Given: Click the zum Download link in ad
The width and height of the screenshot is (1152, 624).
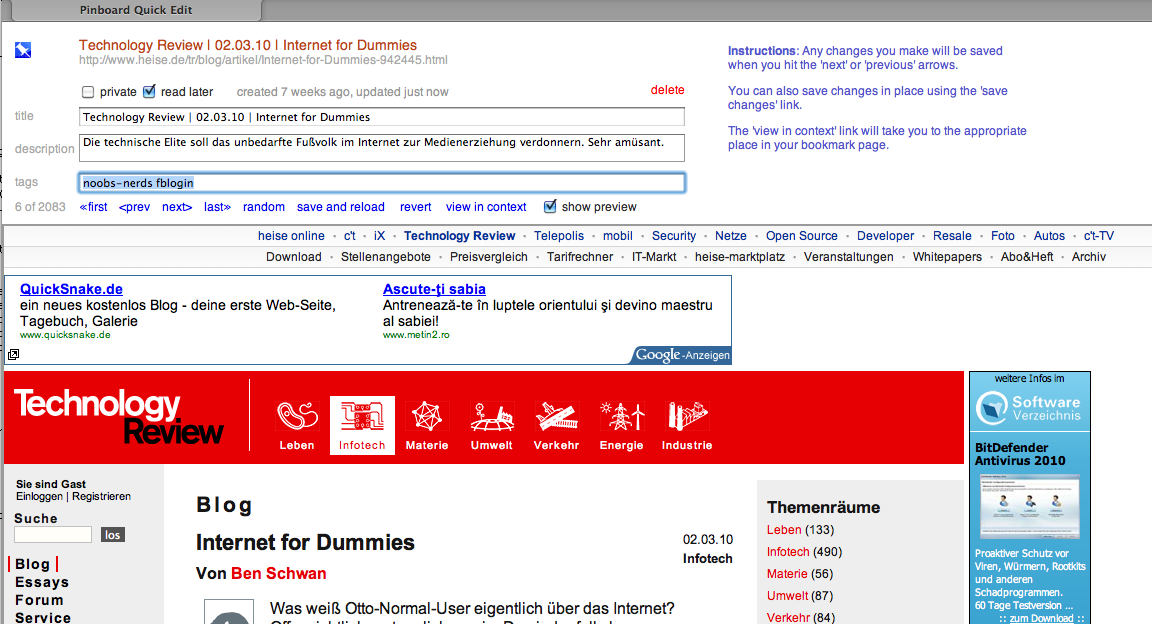Looking at the screenshot, I should [x=1041, y=619].
